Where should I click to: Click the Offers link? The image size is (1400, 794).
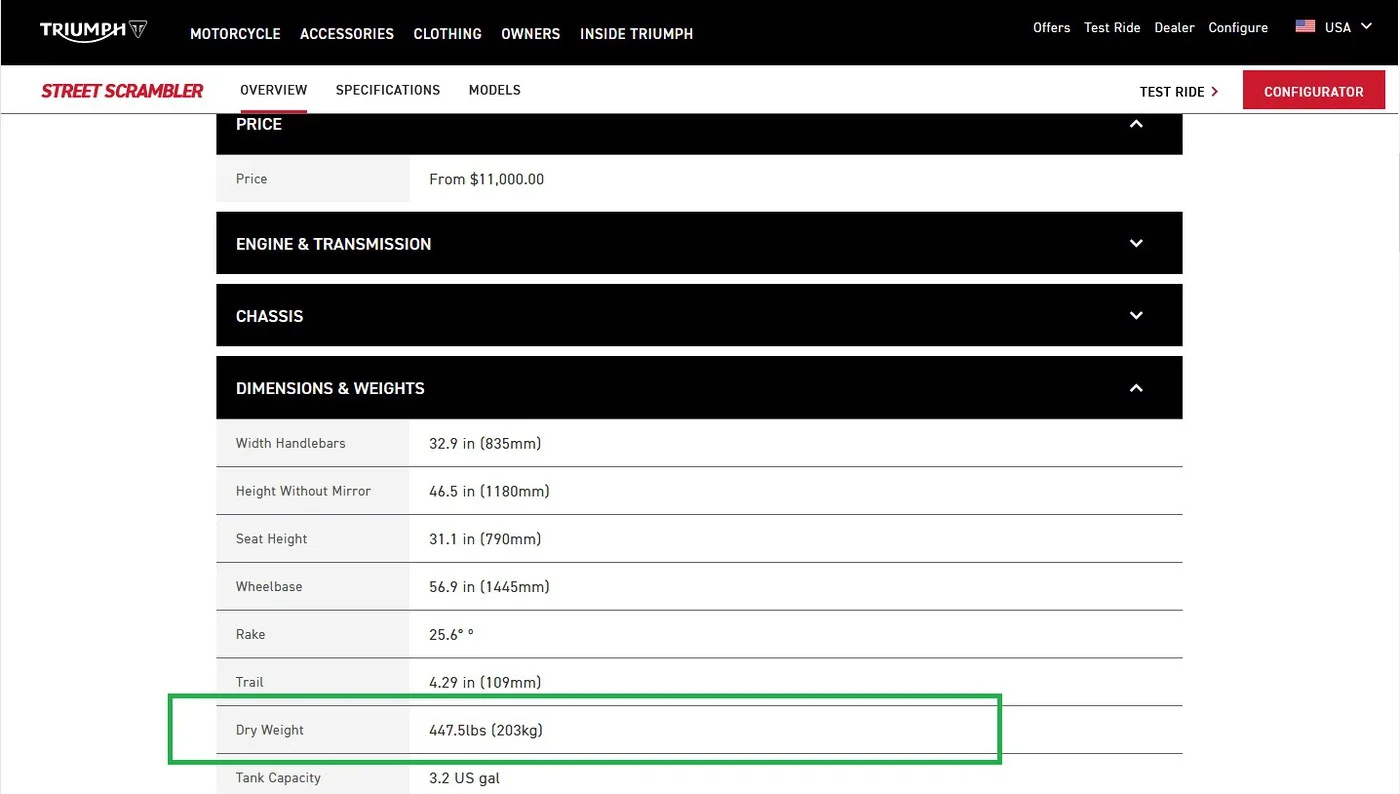pyautogui.click(x=1051, y=27)
